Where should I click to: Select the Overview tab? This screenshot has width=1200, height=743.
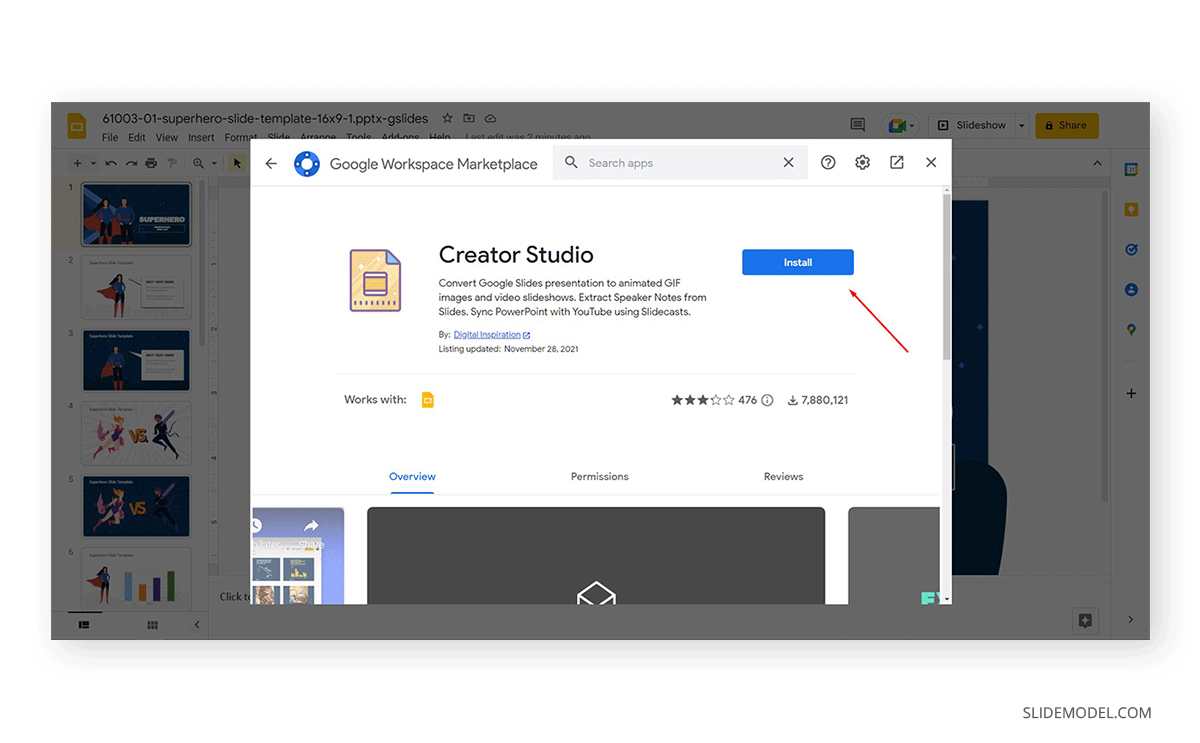coord(412,477)
